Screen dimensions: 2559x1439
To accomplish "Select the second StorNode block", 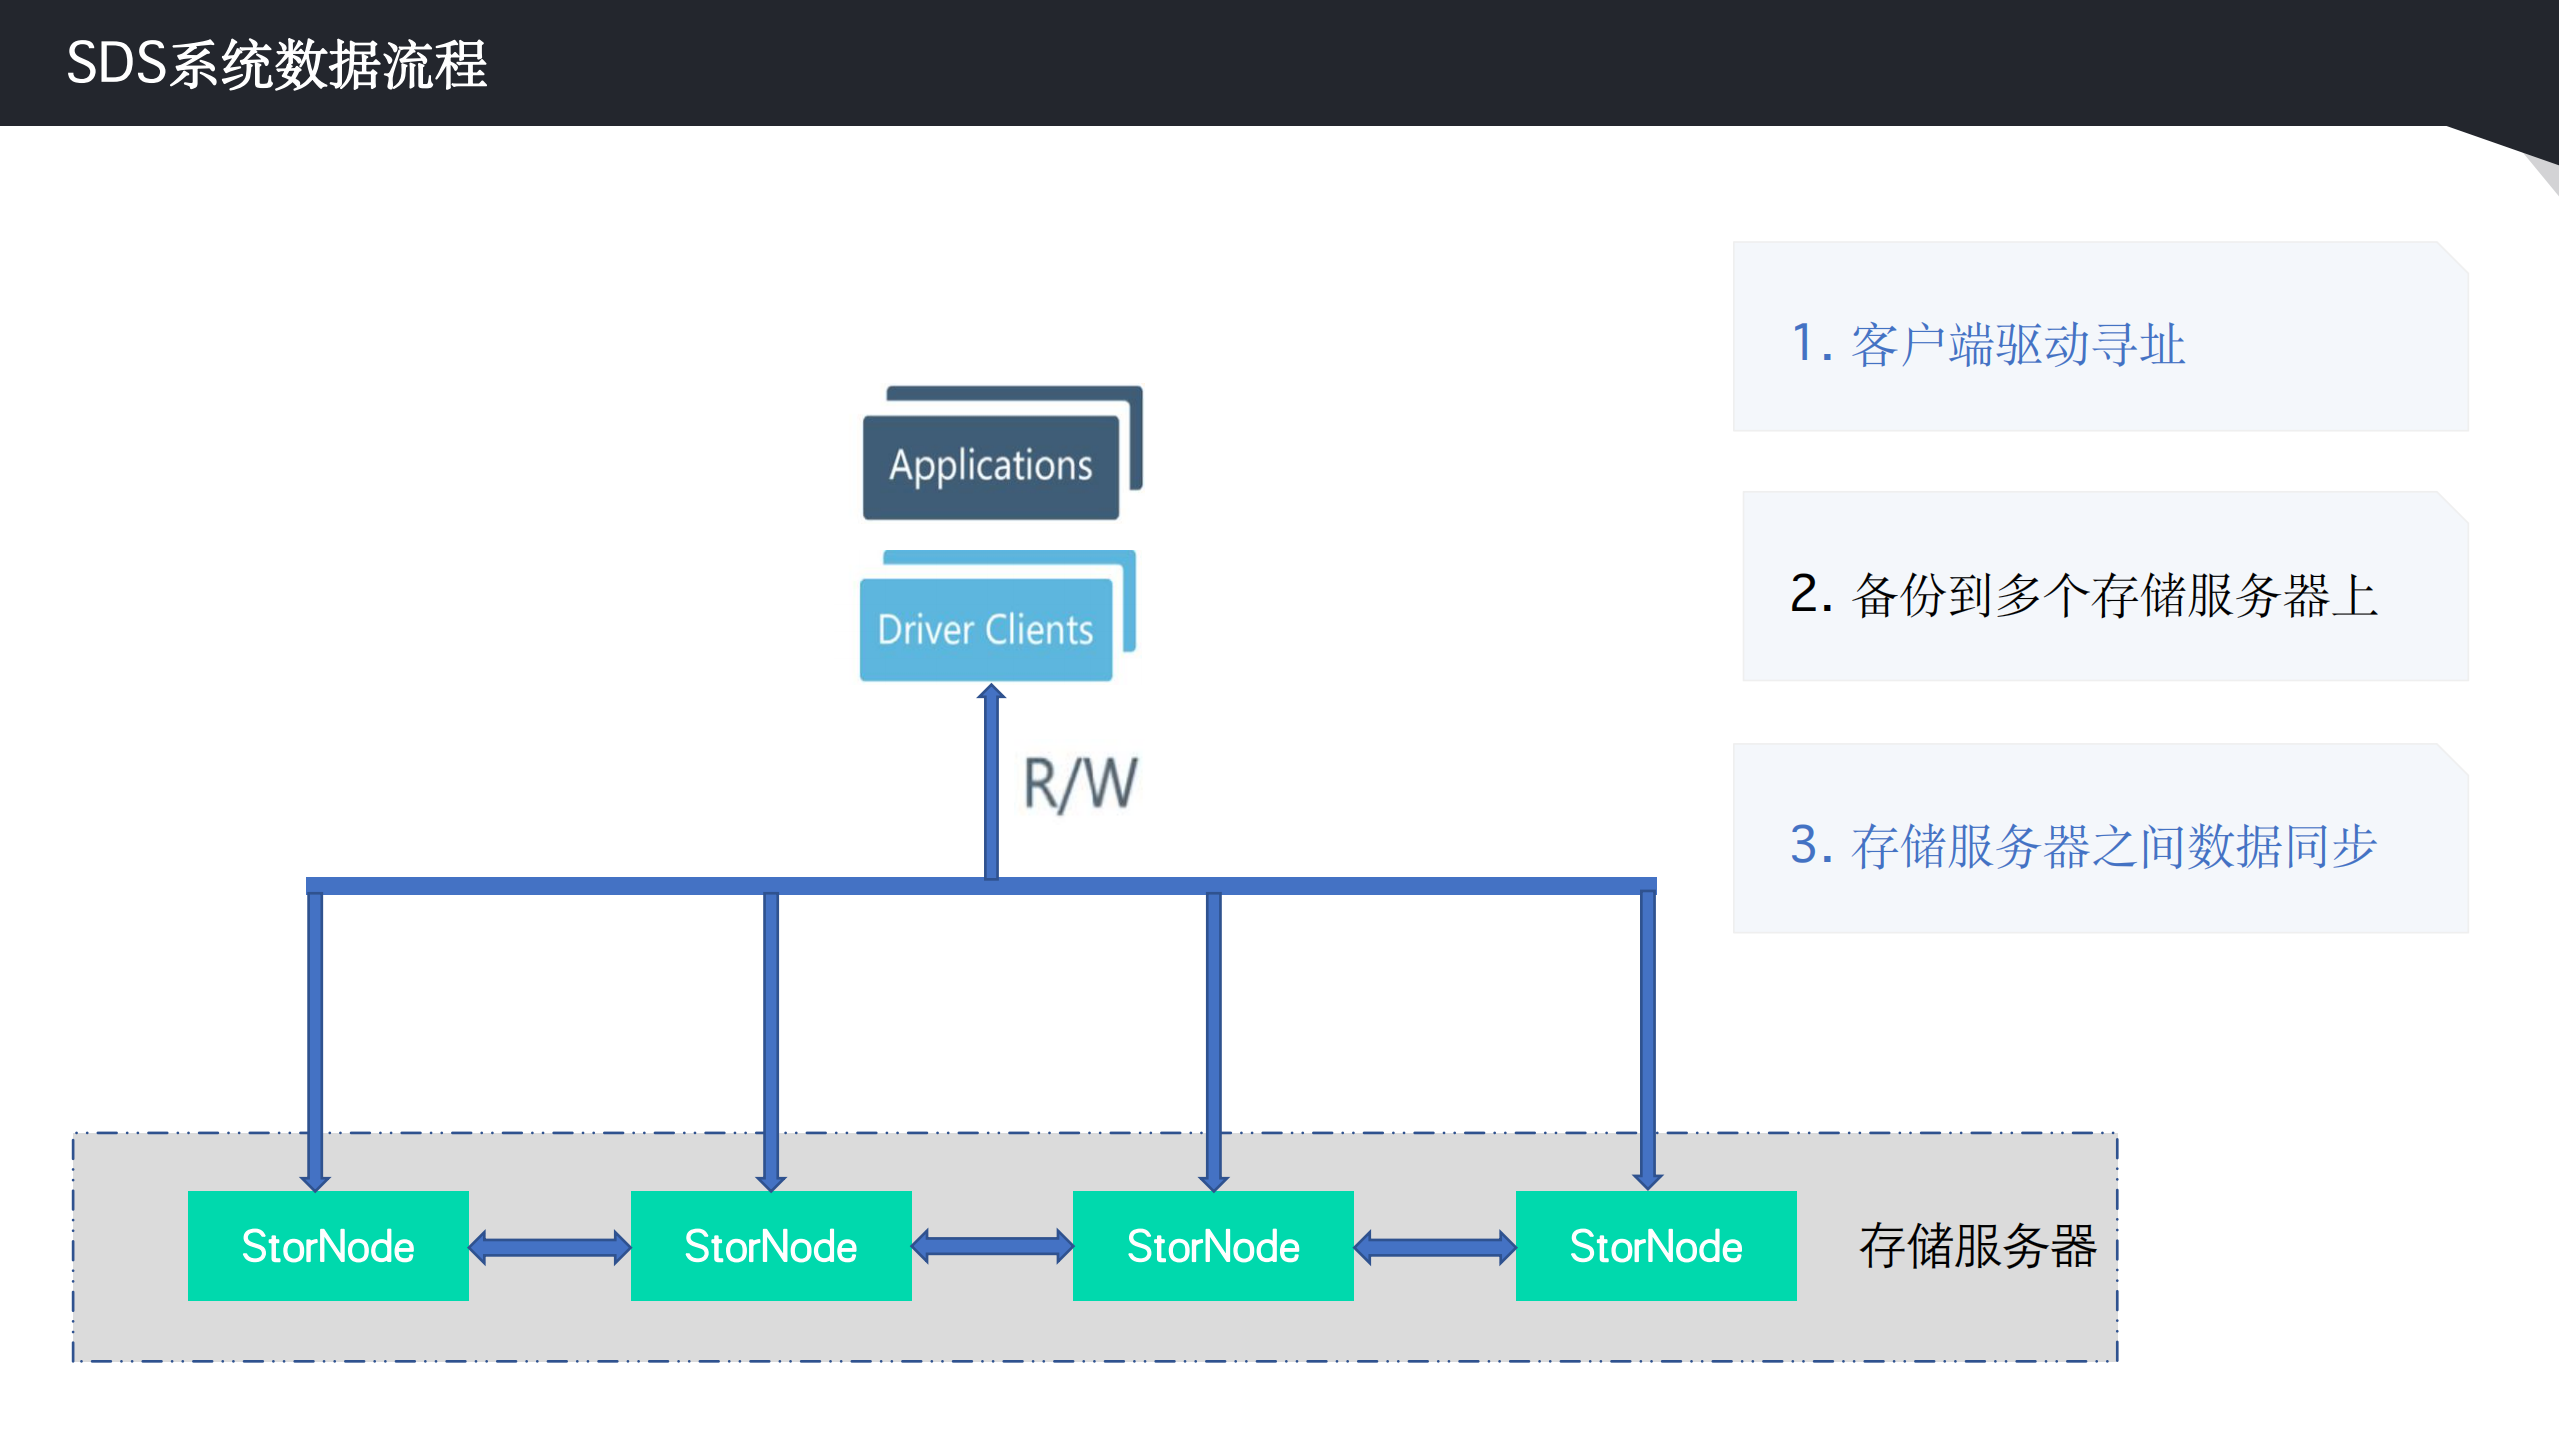I will coord(770,1246).
